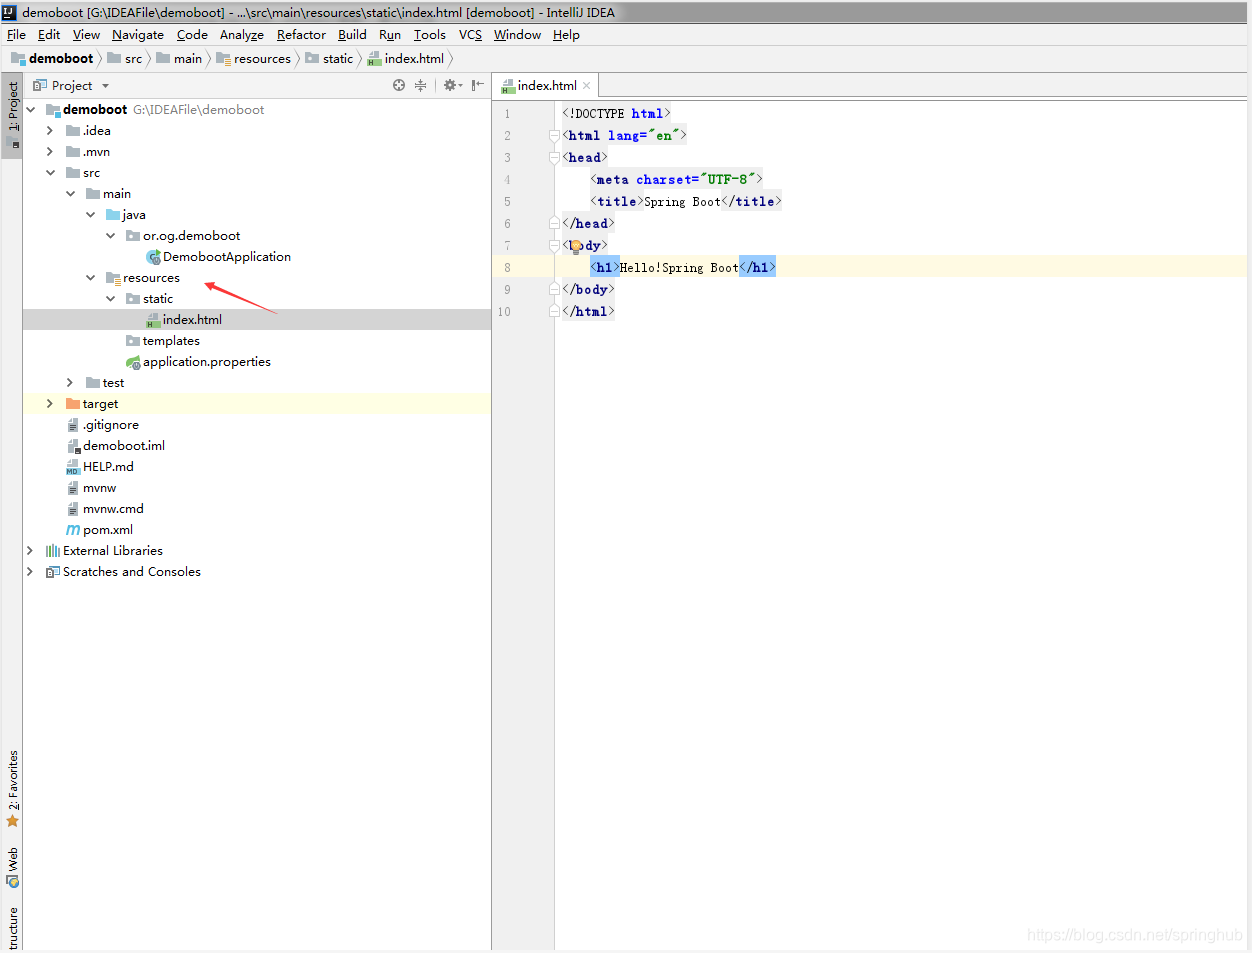The height and width of the screenshot is (953, 1252).
Task: Open the Window menu
Action: pos(517,35)
